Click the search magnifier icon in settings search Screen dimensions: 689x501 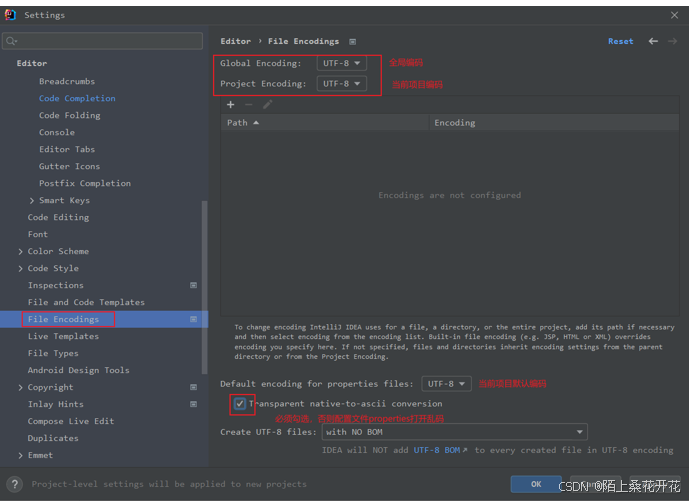11,41
